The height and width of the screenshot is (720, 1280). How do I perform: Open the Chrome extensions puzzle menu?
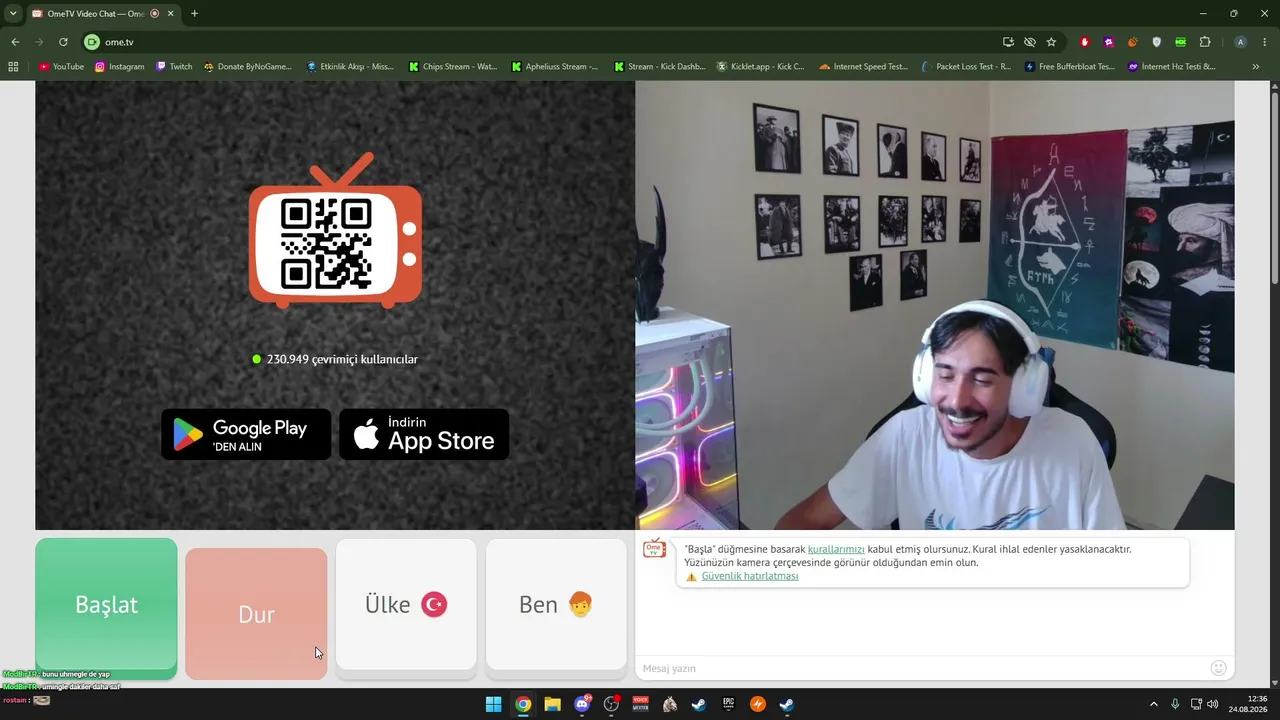1205,42
